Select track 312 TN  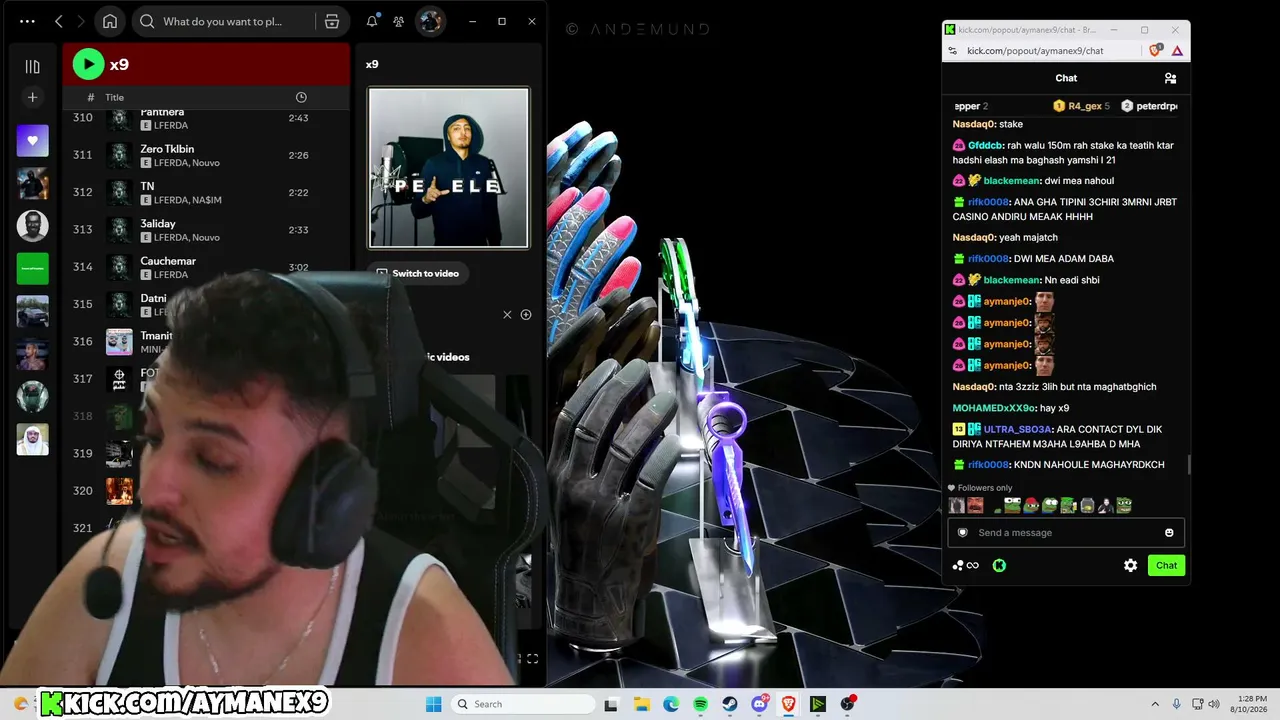point(205,192)
